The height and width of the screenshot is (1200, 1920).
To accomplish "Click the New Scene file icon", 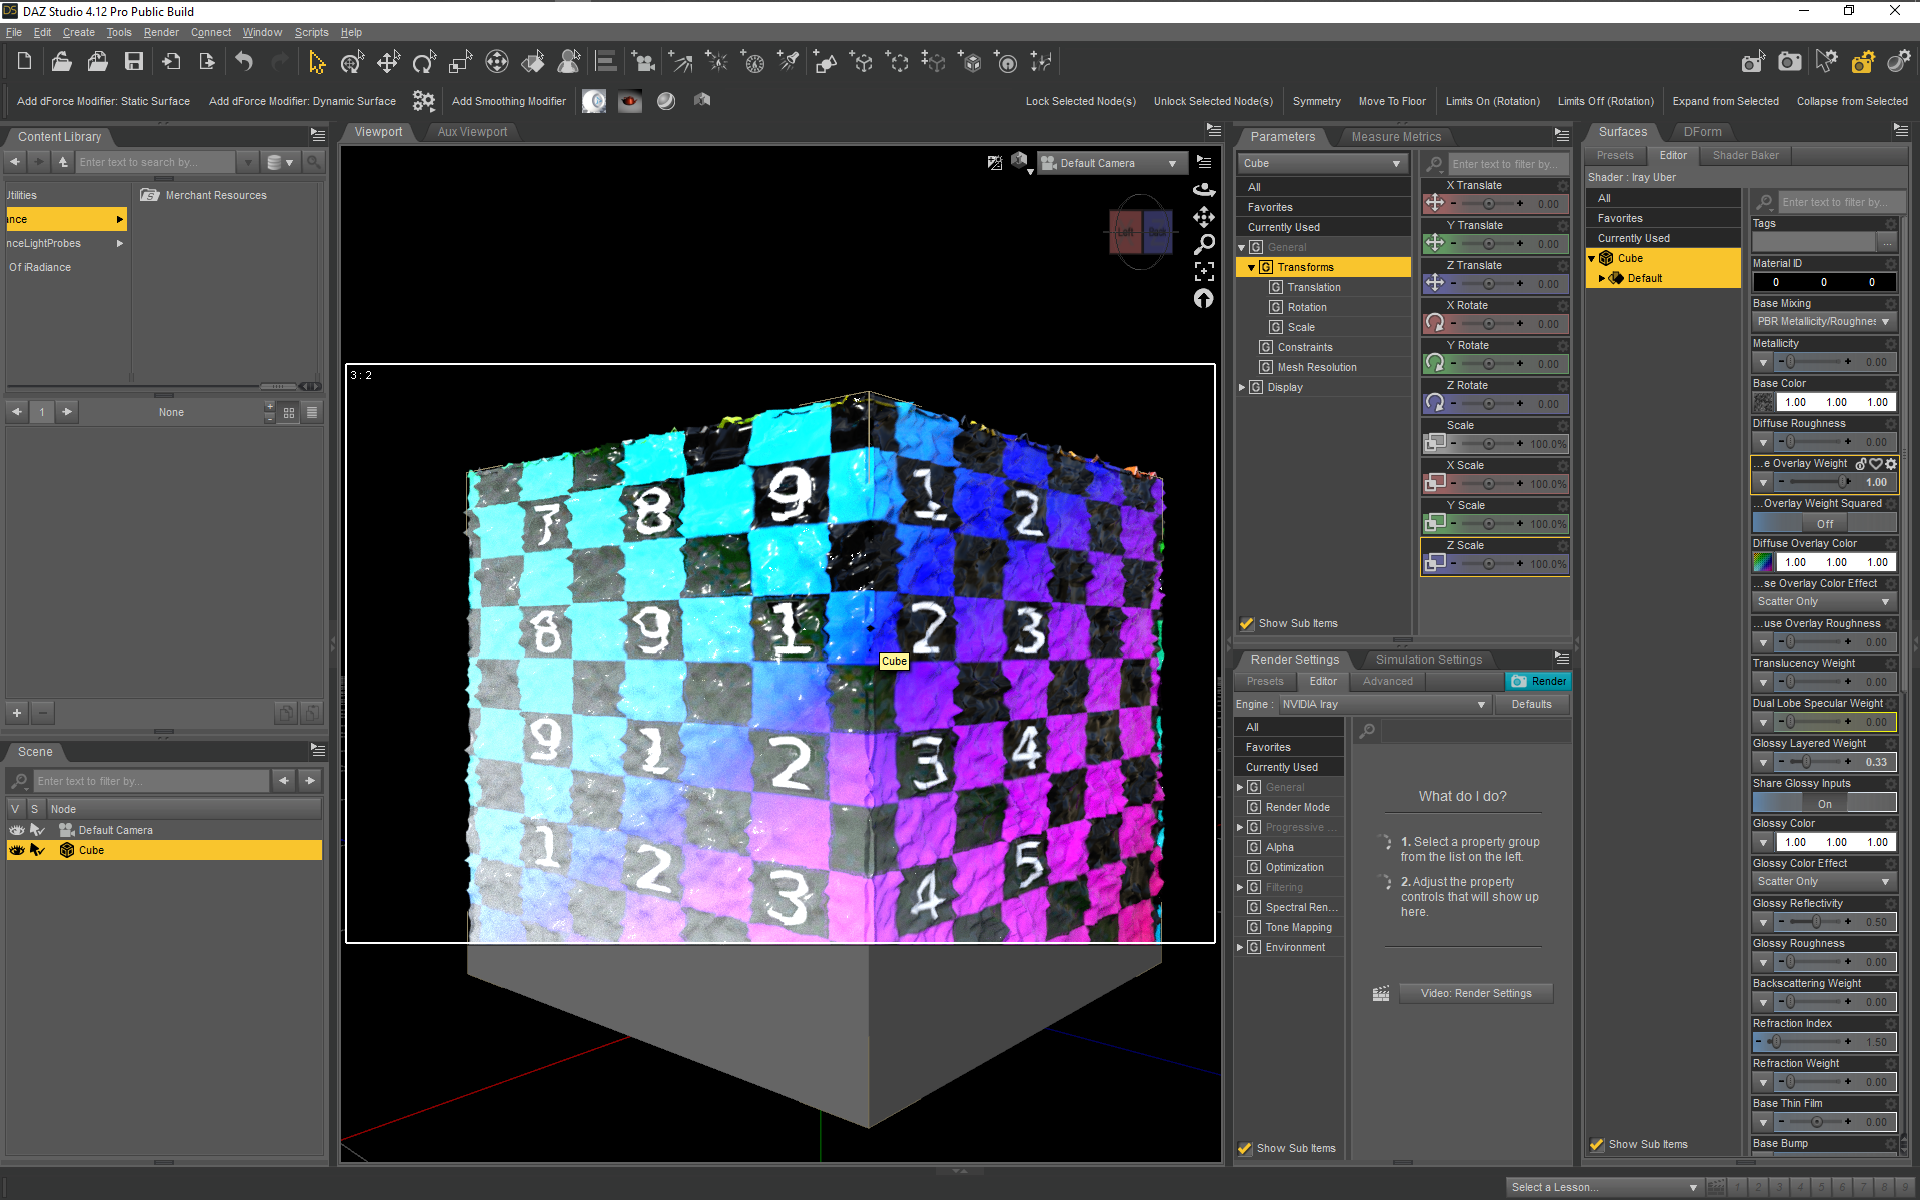I will tap(24, 62).
